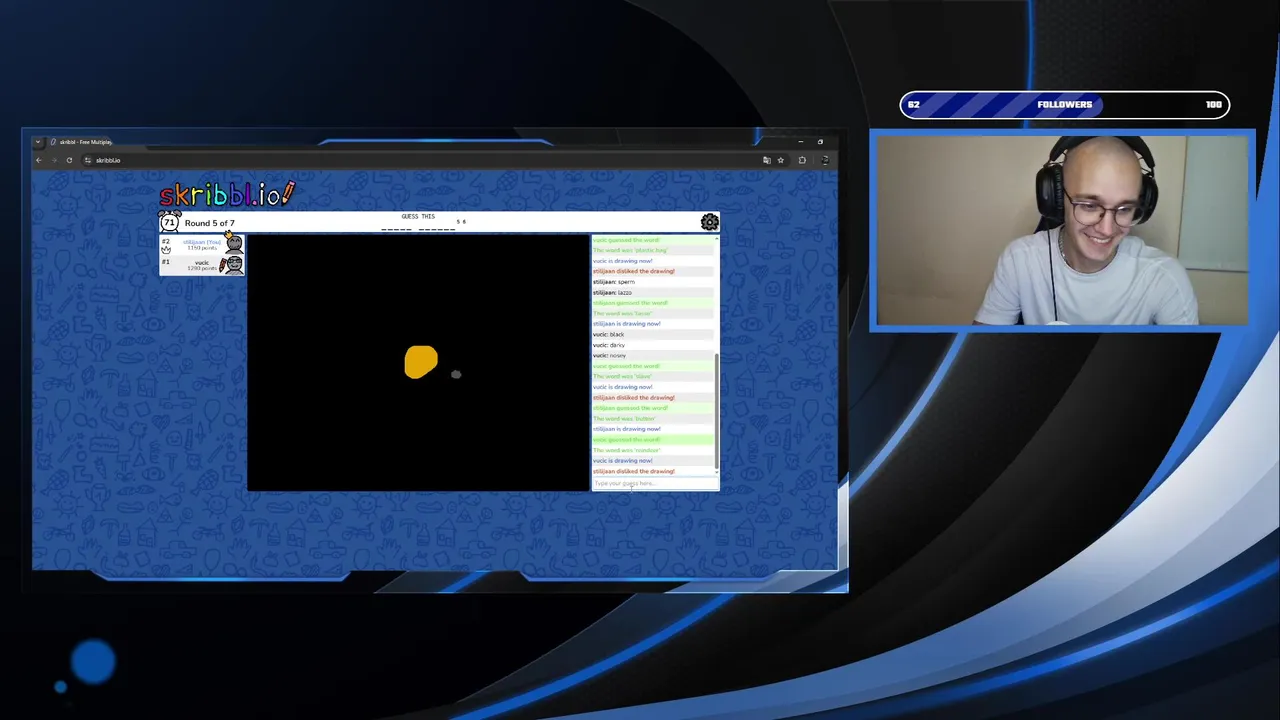The width and height of the screenshot is (1280, 720).
Task: Select the skribbl - Free Multiplayer tab
Action: (84, 142)
